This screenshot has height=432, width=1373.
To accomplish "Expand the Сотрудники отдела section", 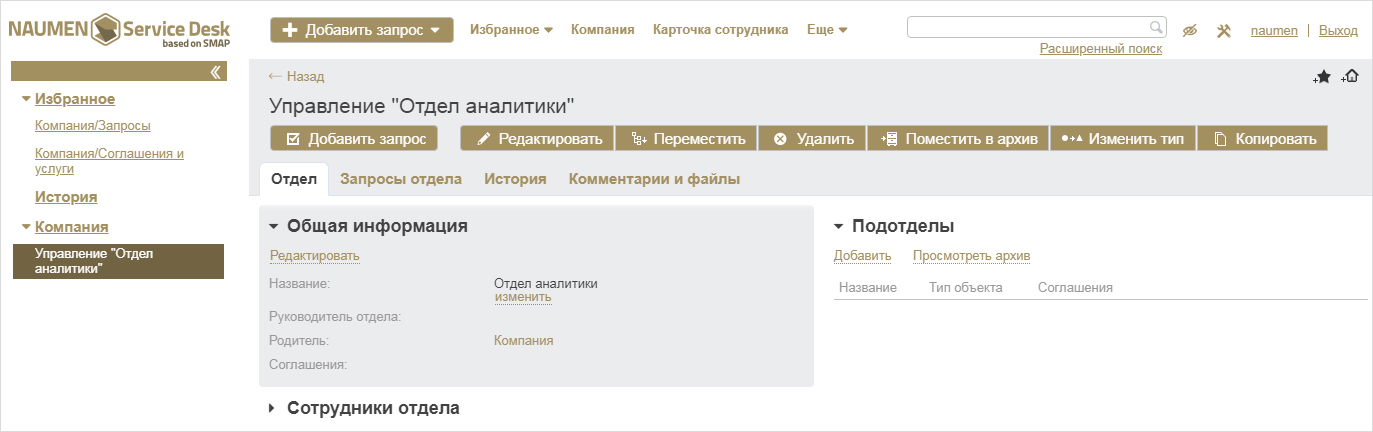I will coord(273,408).
